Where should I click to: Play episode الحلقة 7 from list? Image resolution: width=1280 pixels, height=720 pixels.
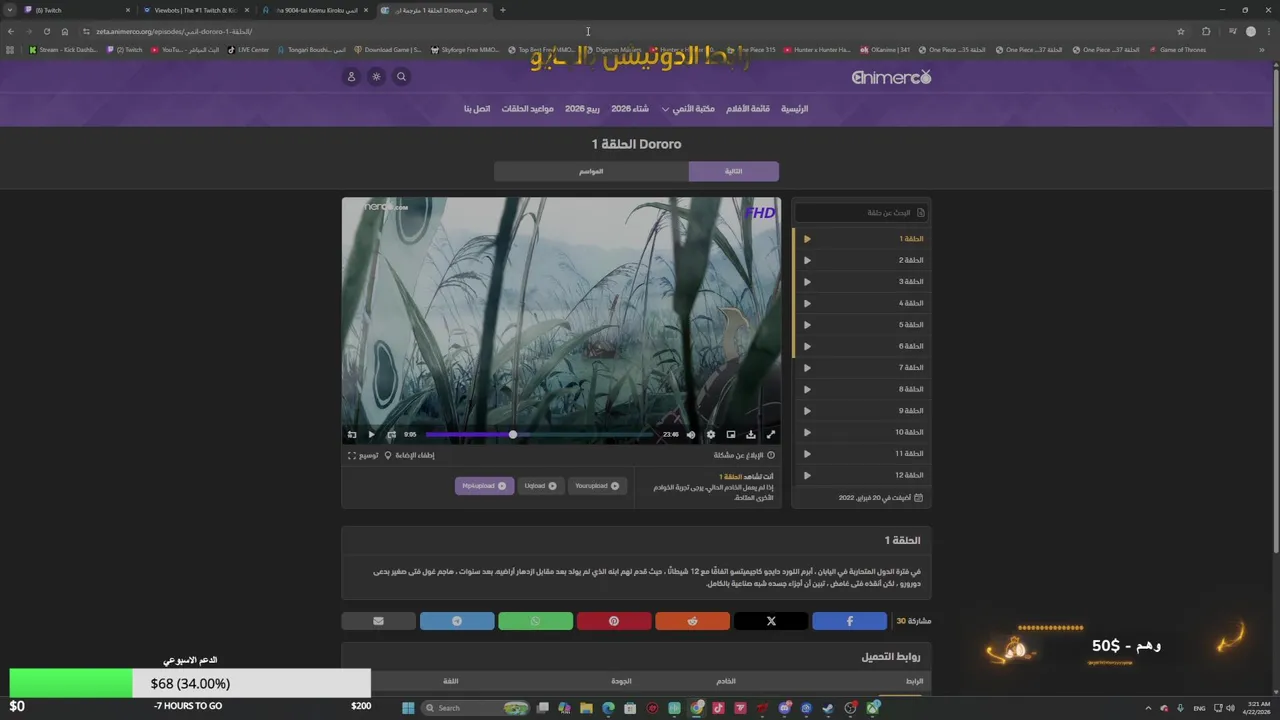862,368
